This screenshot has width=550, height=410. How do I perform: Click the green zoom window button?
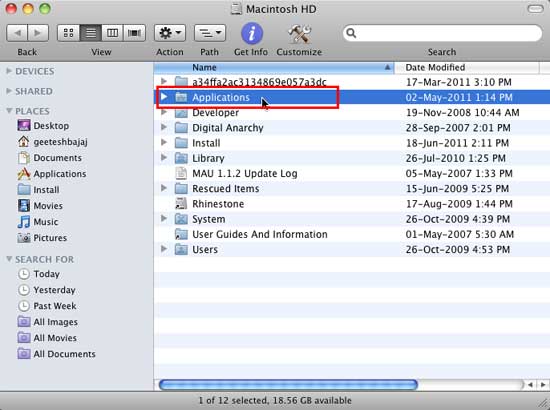[45, 8]
